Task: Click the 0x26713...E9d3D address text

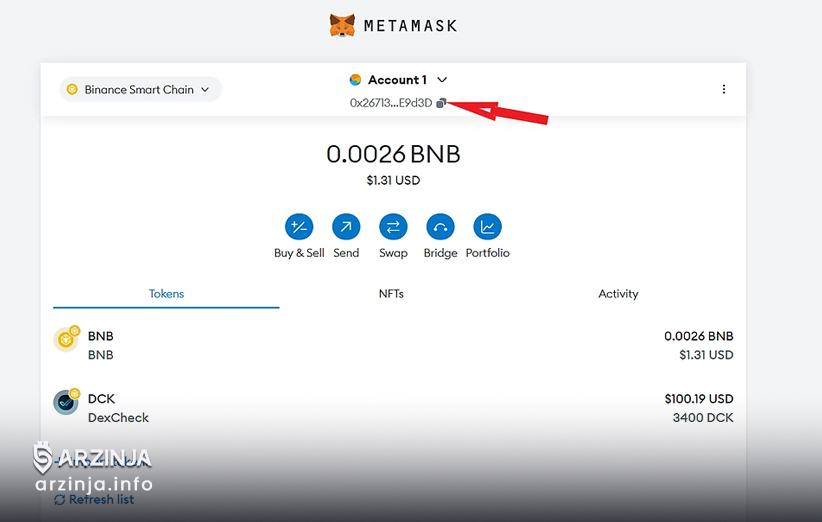Action: [x=391, y=103]
